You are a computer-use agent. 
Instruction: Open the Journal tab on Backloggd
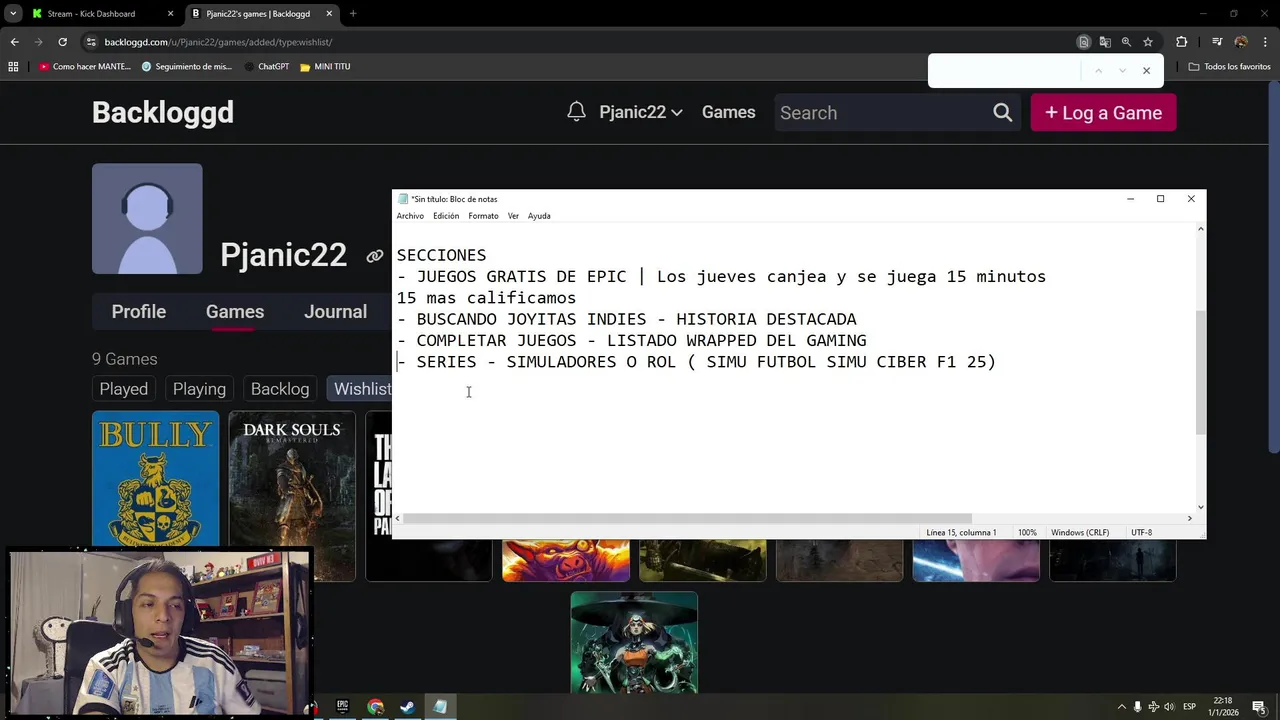coord(335,312)
